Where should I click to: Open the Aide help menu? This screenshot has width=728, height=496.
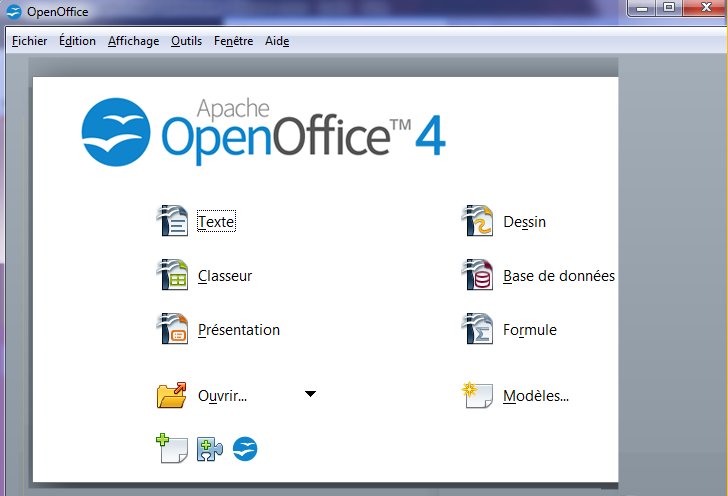pos(277,41)
